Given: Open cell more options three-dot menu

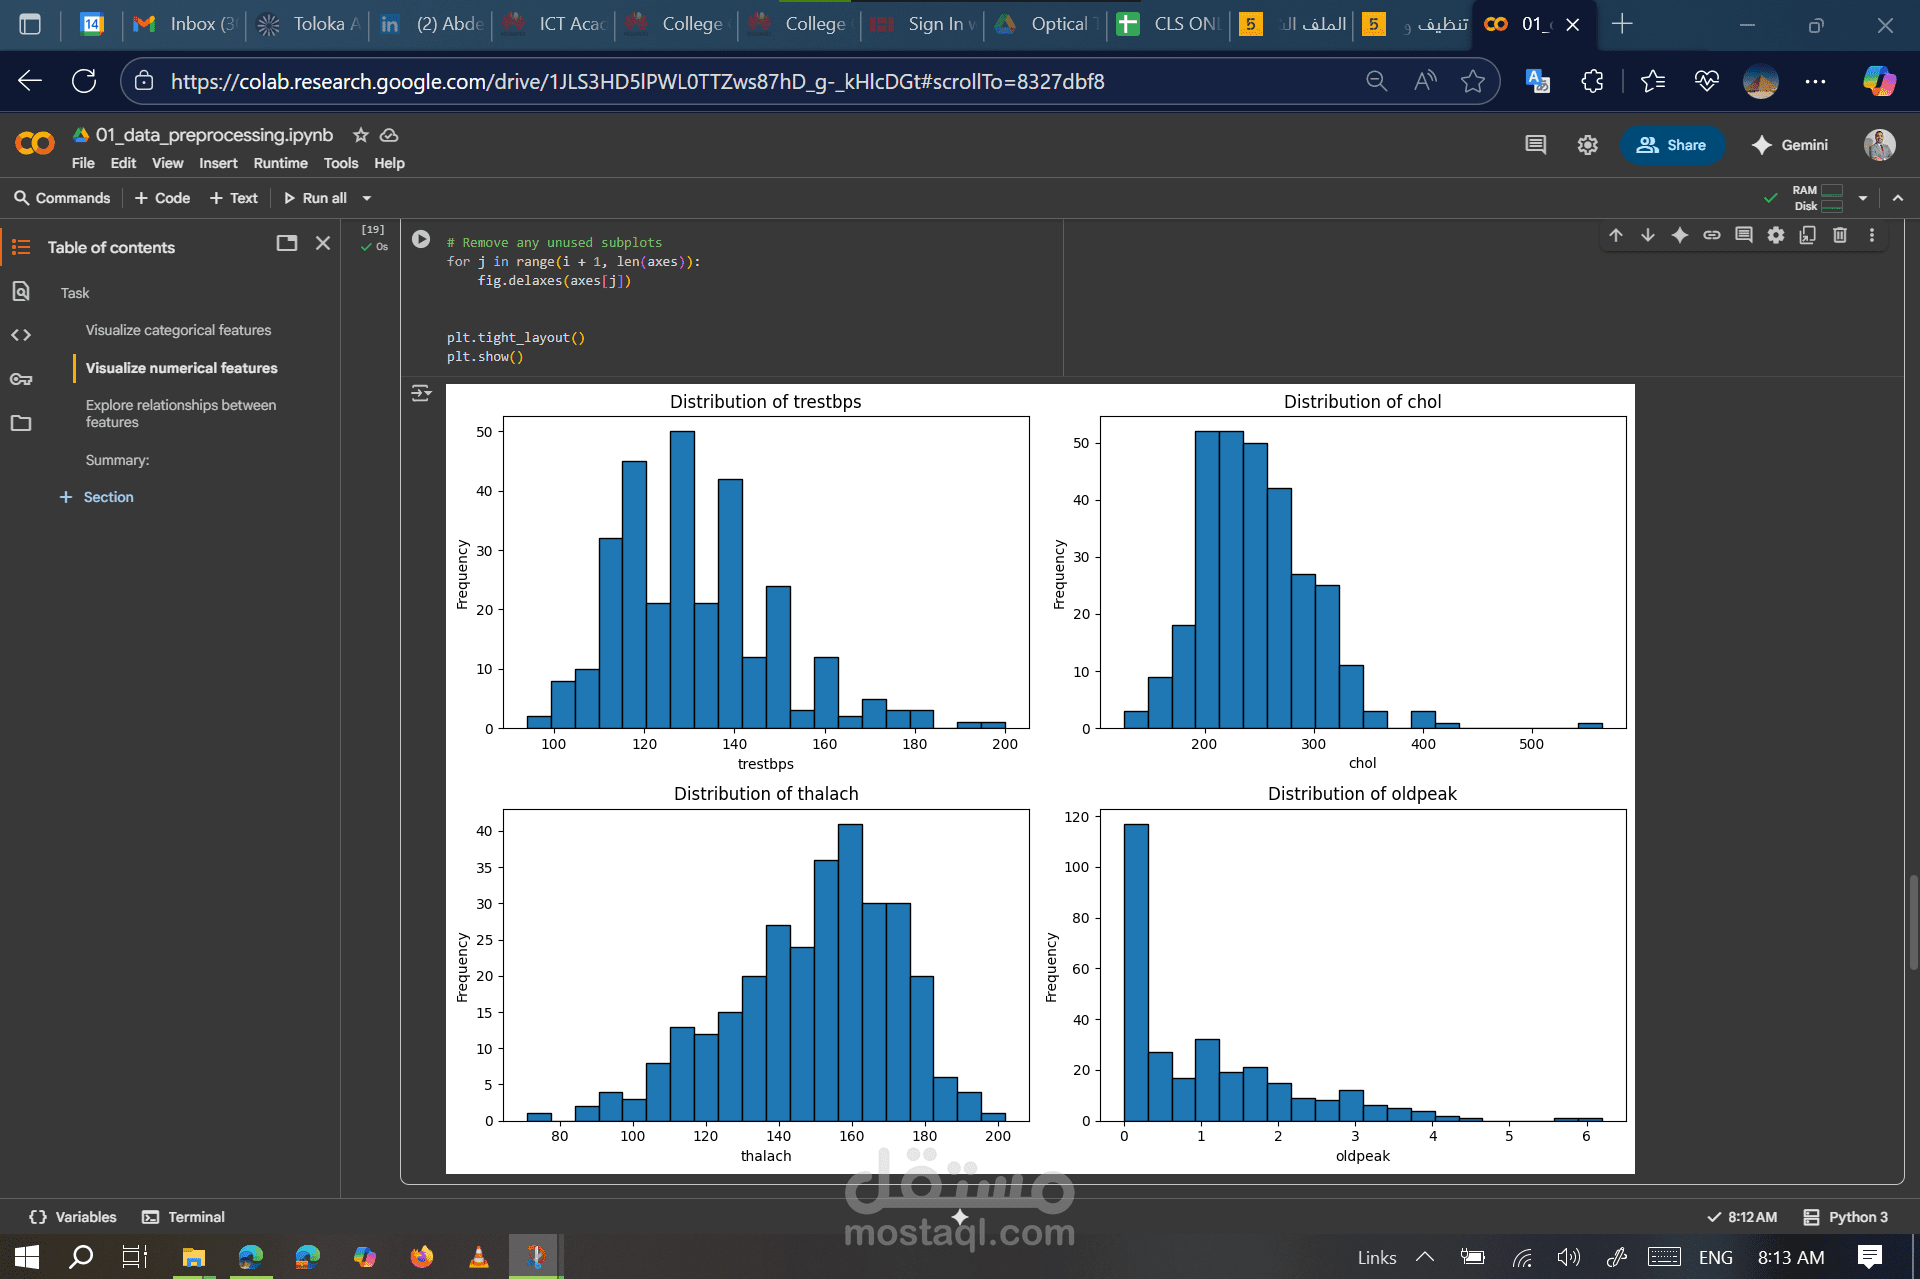Looking at the screenshot, I should coord(1871,235).
